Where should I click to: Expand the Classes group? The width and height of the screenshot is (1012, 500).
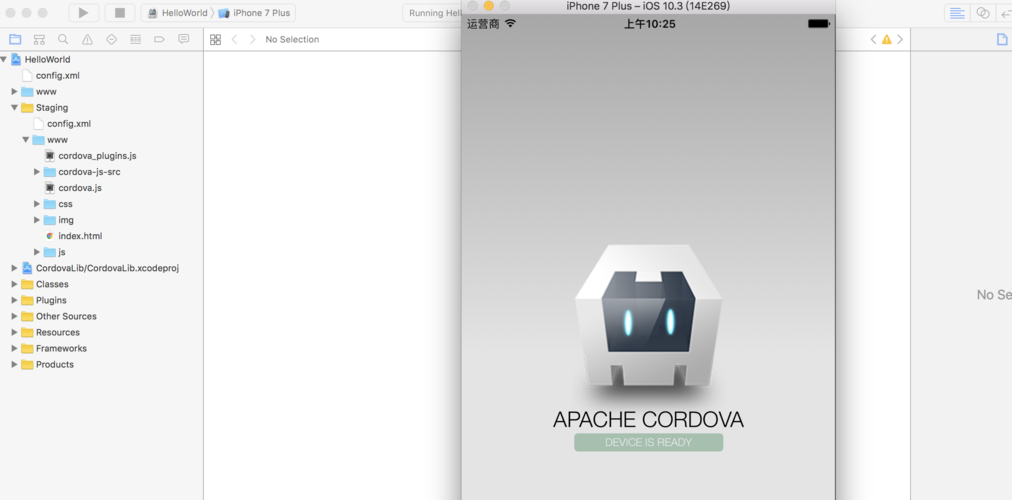pyautogui.click(x=14, y=284)
